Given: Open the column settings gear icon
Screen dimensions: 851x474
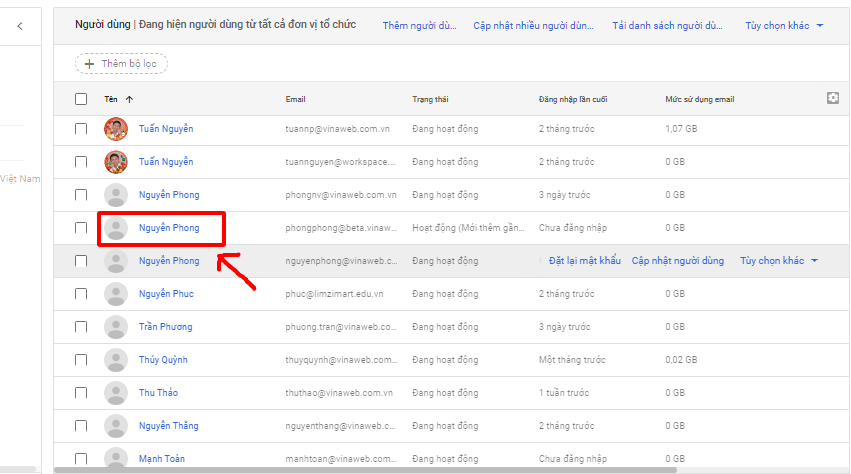Looking at the screenshot, I should click(x=832, y=98).
